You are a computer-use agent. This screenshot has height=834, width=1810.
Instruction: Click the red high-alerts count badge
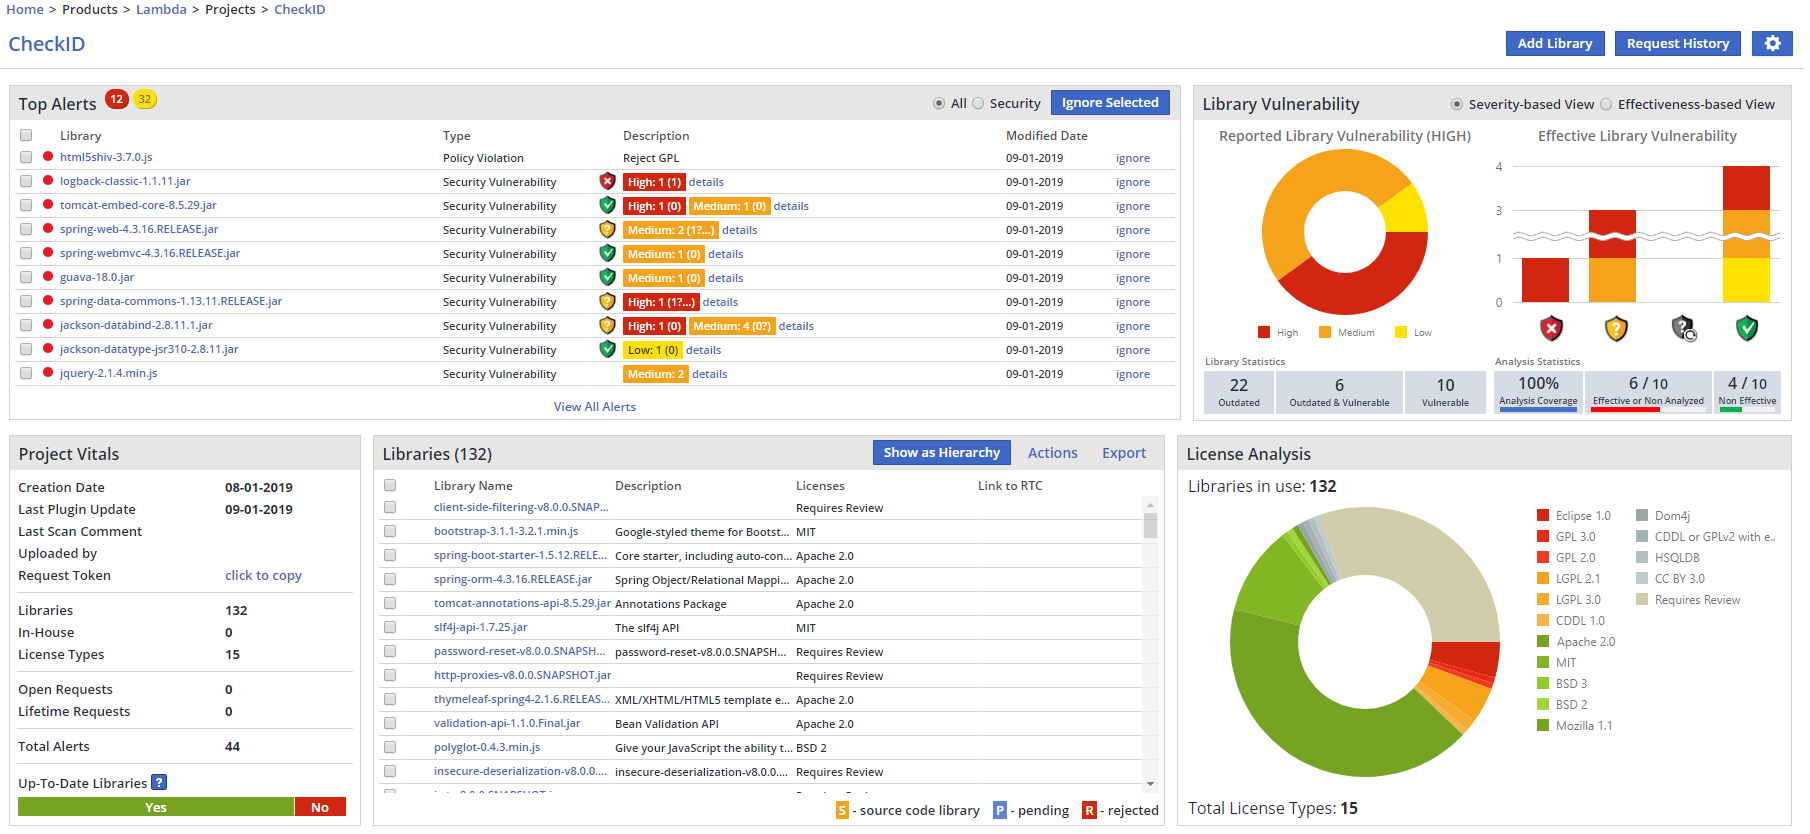[x=117, y=100]
